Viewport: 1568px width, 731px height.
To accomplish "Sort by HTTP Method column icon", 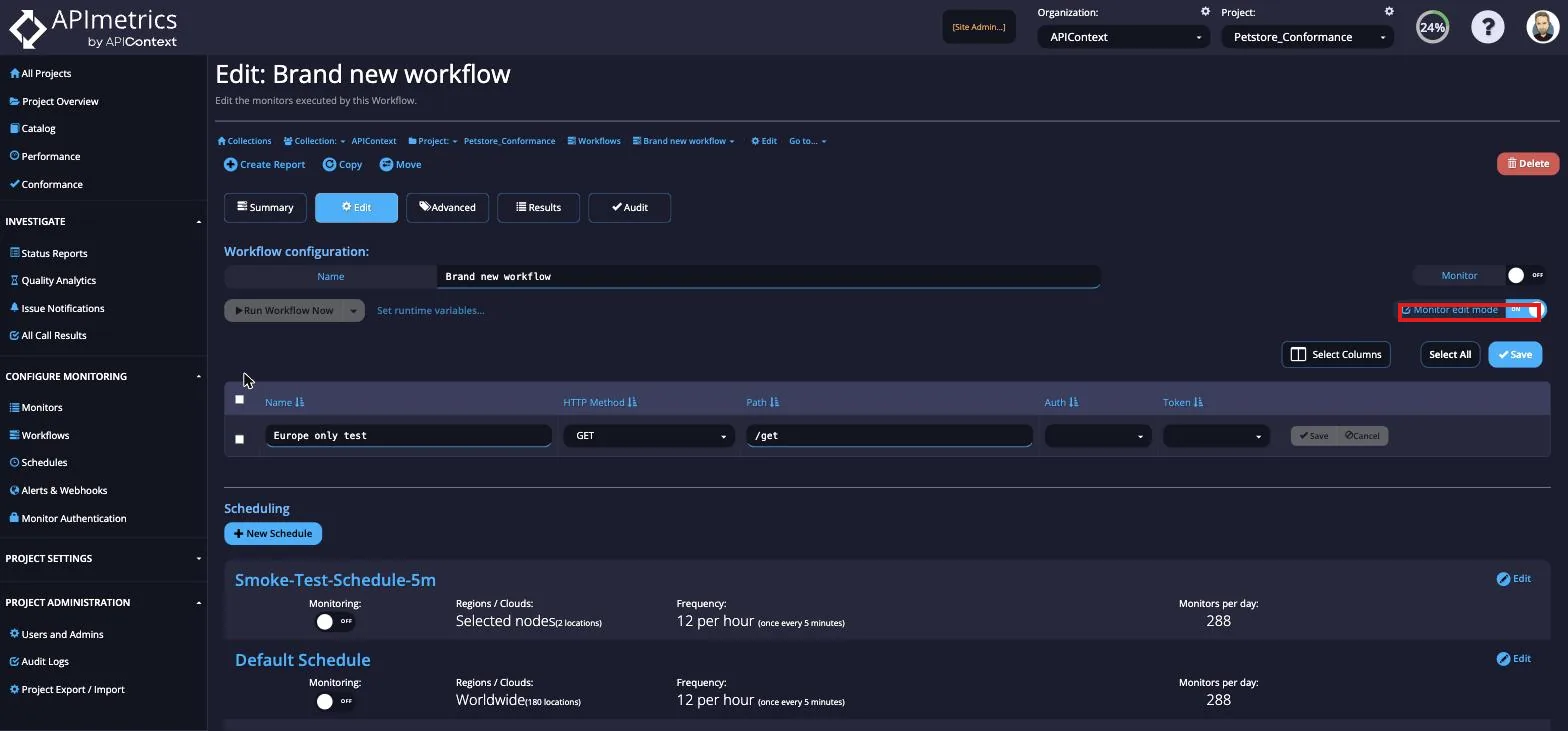I will pos(632,402).
